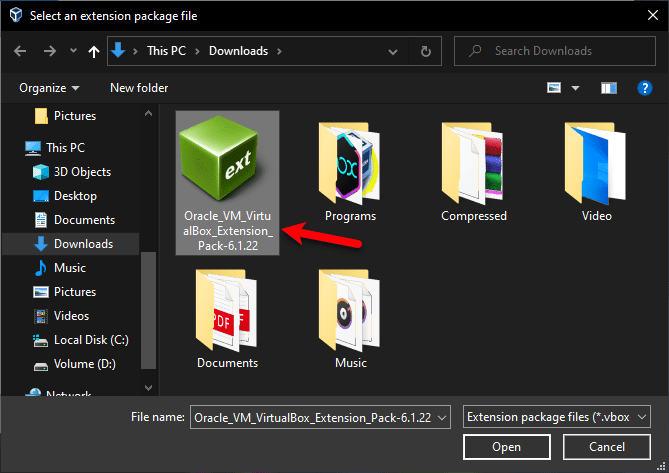This screenshot has height=473, width=669.
Task: Open the Extension package files type dropdown
Action: (556, 417)
